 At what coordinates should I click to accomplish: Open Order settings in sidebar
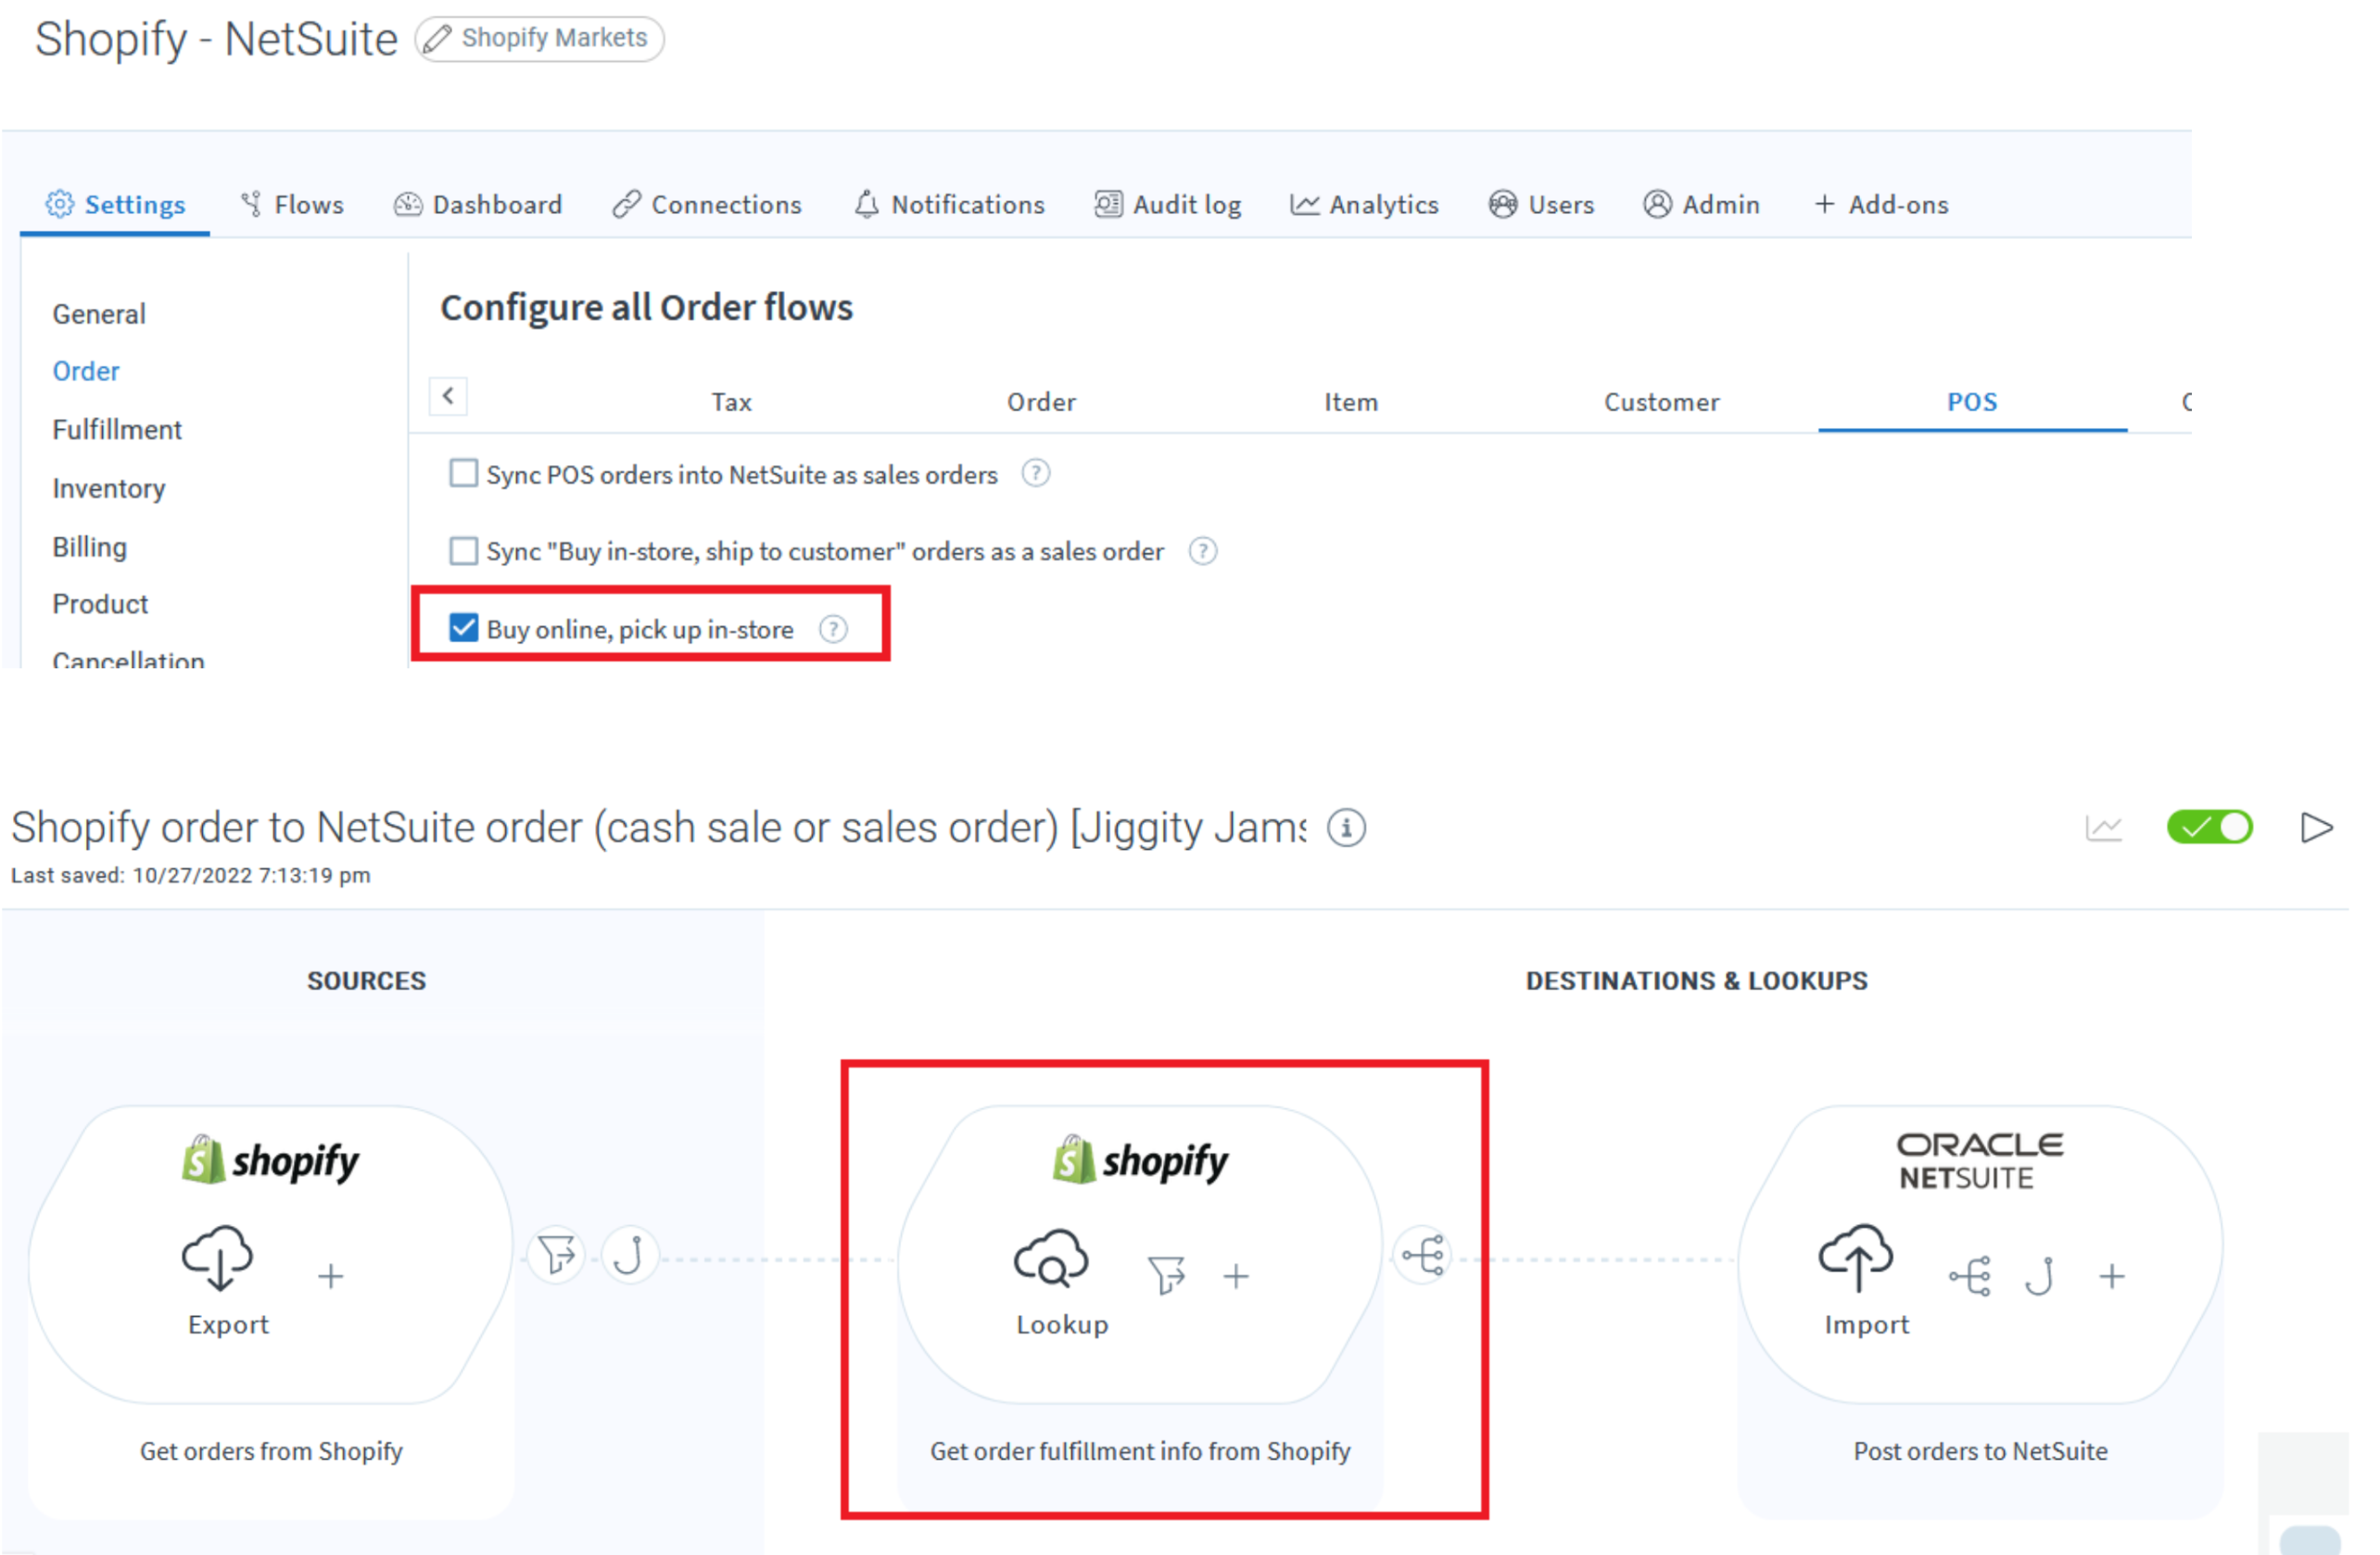86,372
